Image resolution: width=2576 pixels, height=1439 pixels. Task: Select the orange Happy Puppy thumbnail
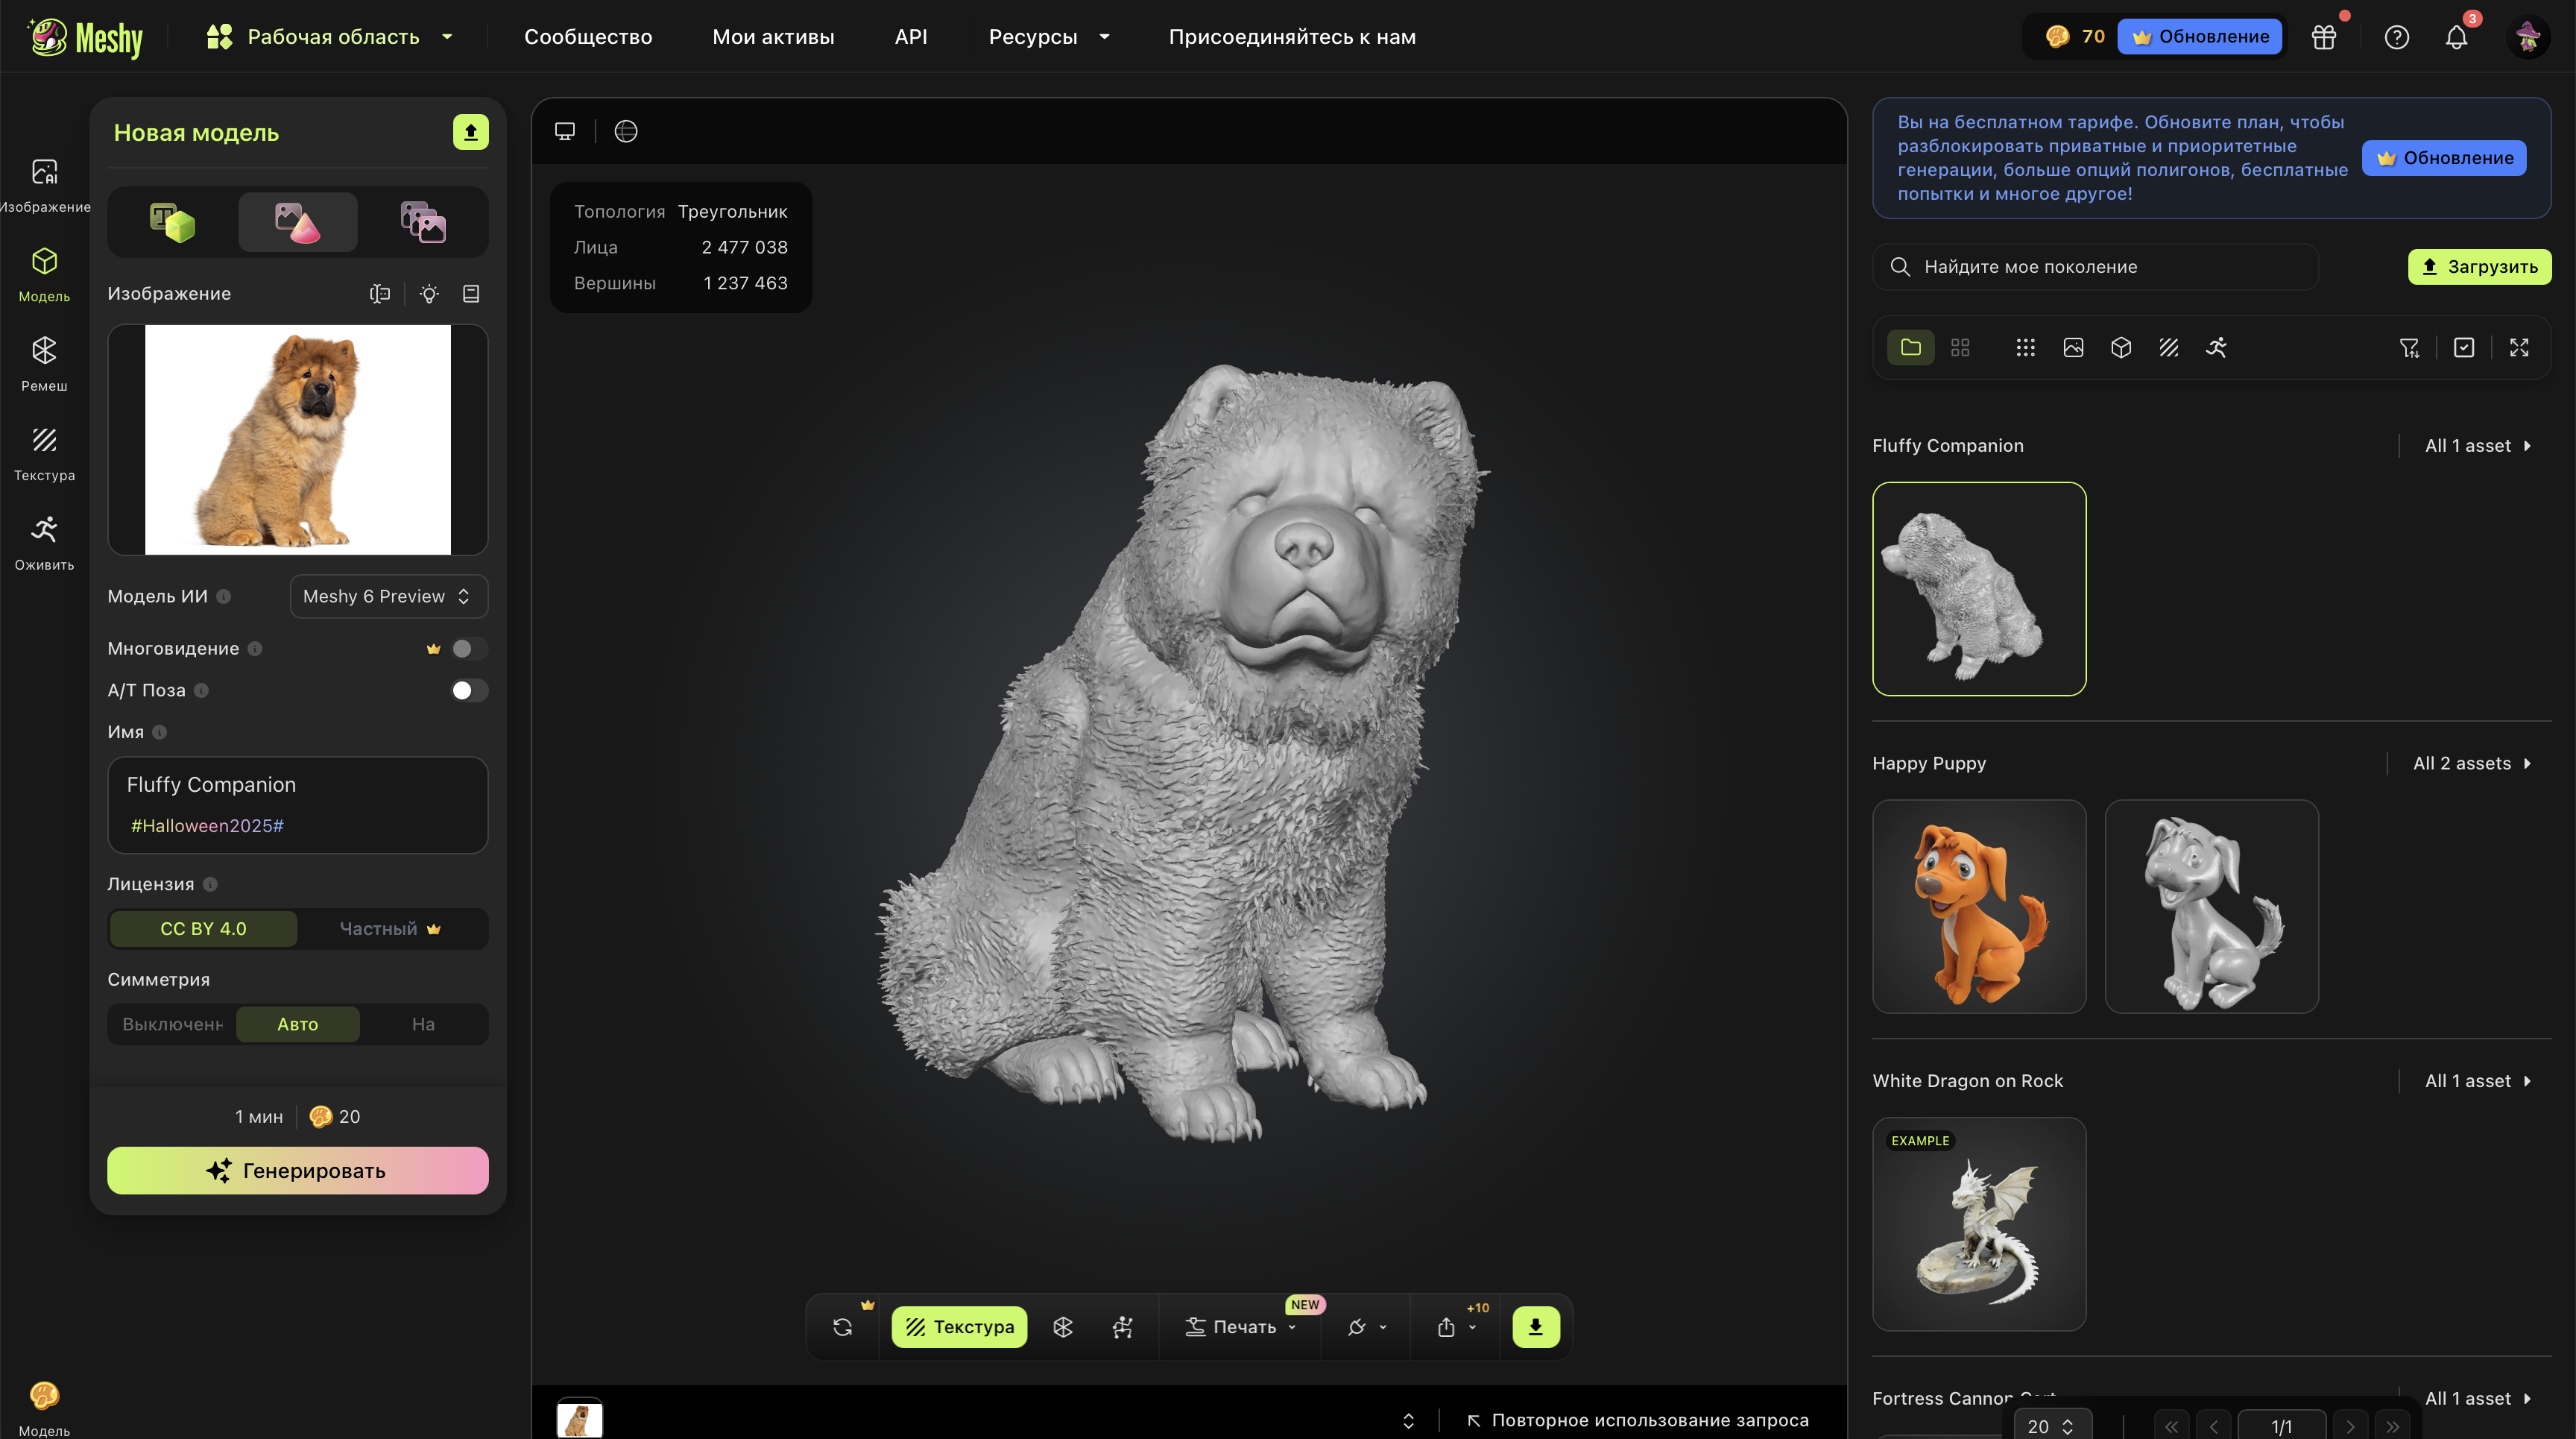click(x=1978, y=906)
